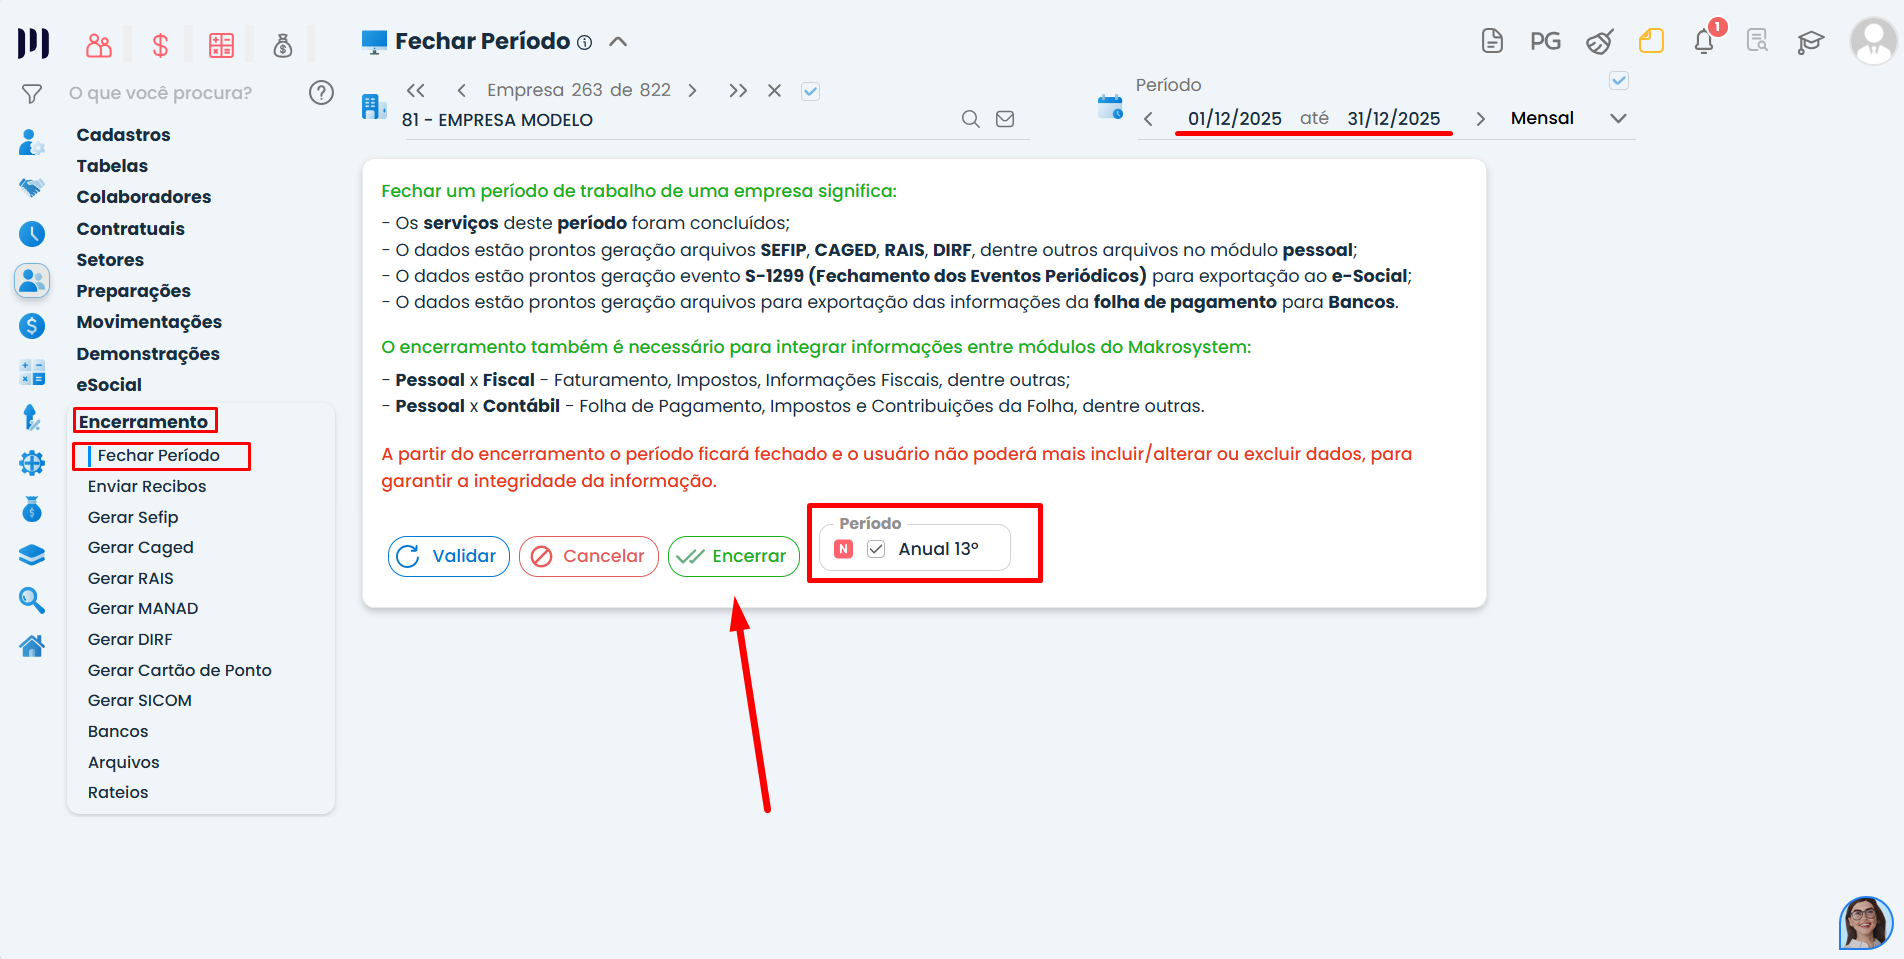Open the notifications bell icon

[x=1704, y=41]
